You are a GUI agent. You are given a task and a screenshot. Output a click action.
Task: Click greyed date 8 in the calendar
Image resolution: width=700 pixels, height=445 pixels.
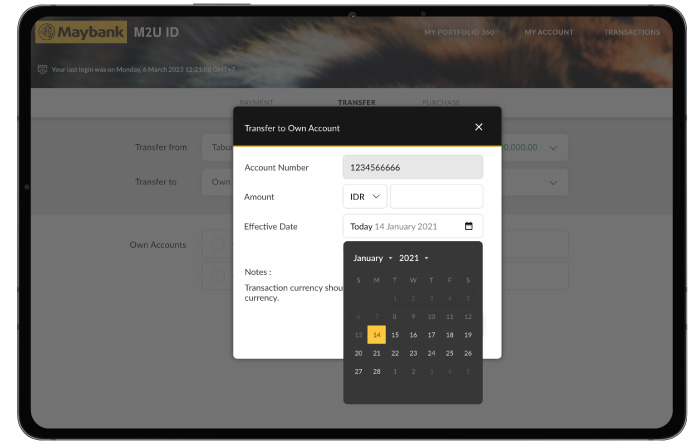(395, 316)
